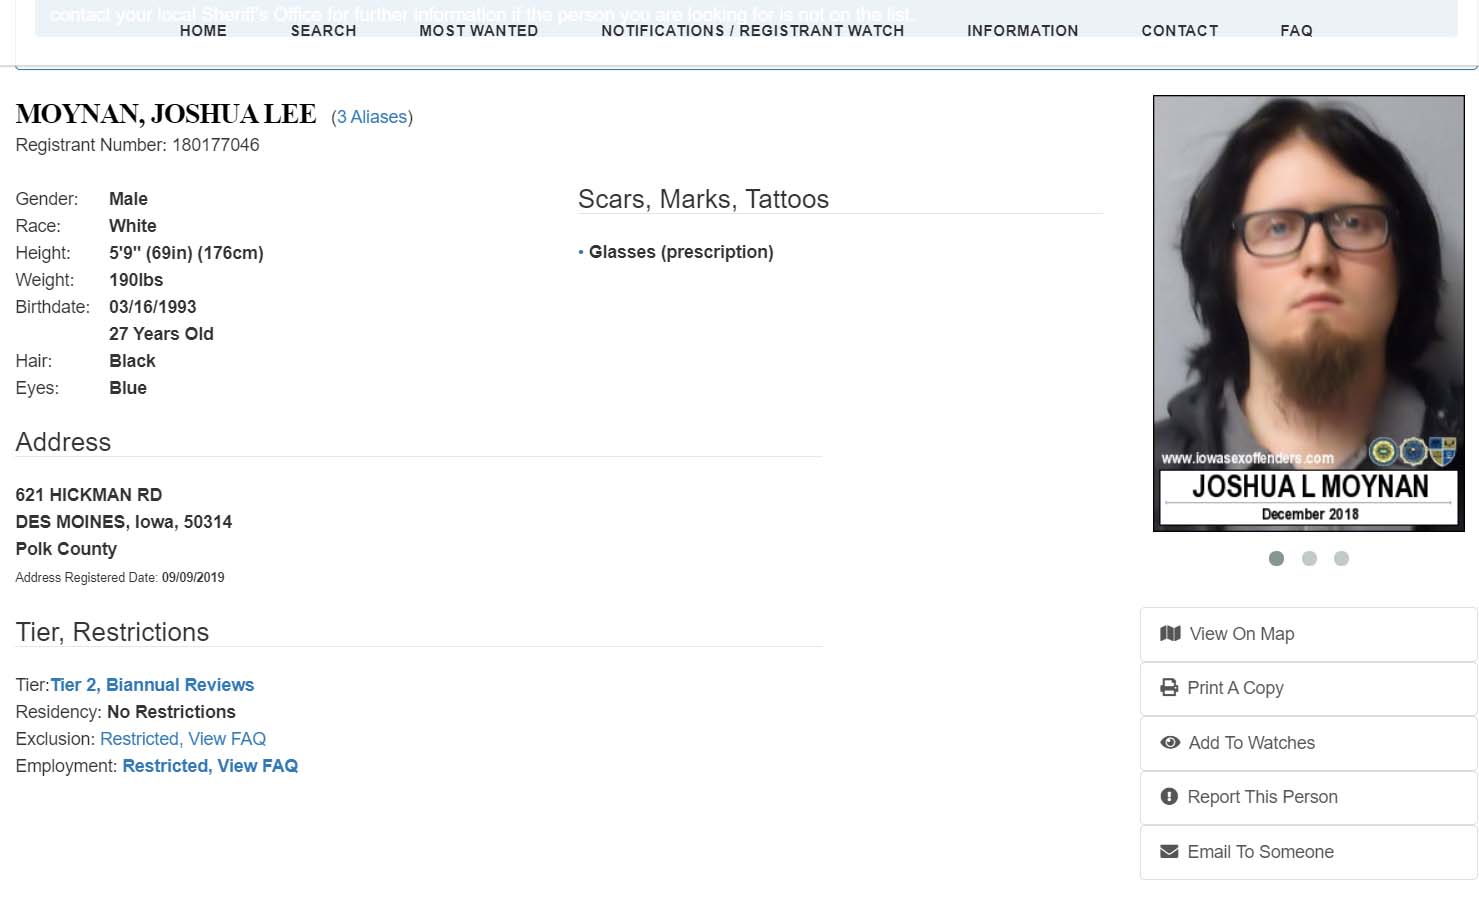Select the first photo carousel dot

click(x=1276, y=558)
